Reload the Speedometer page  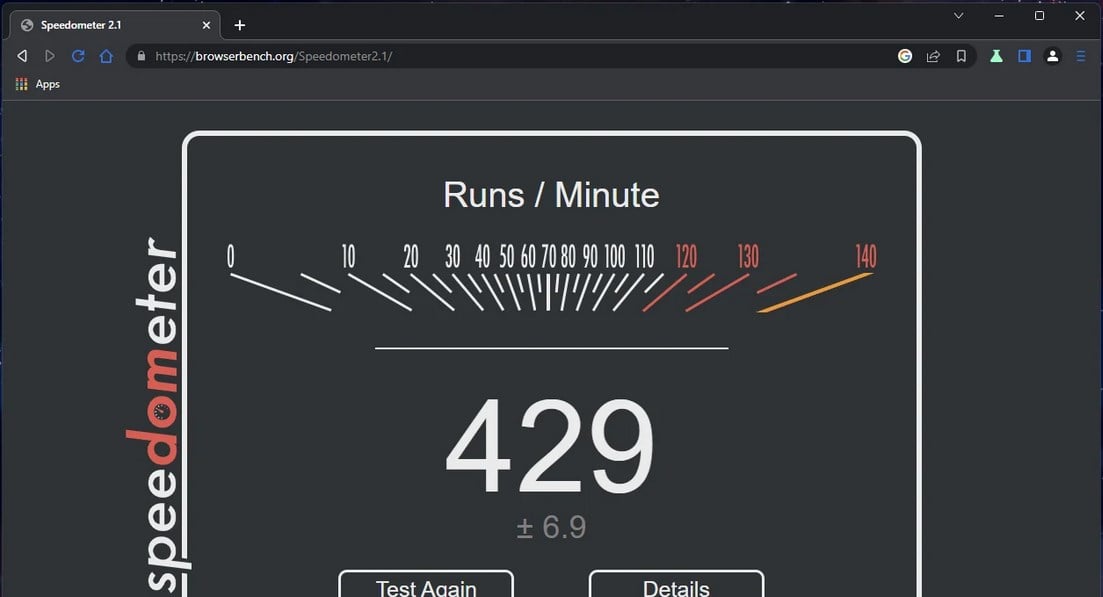click(x=78, y=56)
